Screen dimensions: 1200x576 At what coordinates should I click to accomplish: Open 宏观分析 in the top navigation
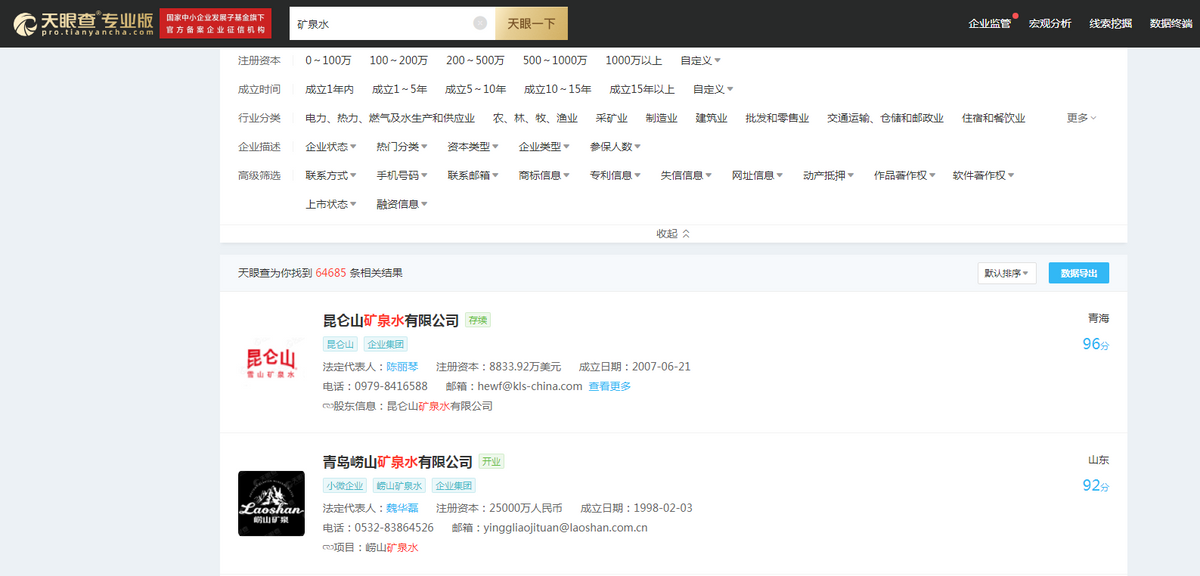pyautogui.click(x=1050, y=21)
